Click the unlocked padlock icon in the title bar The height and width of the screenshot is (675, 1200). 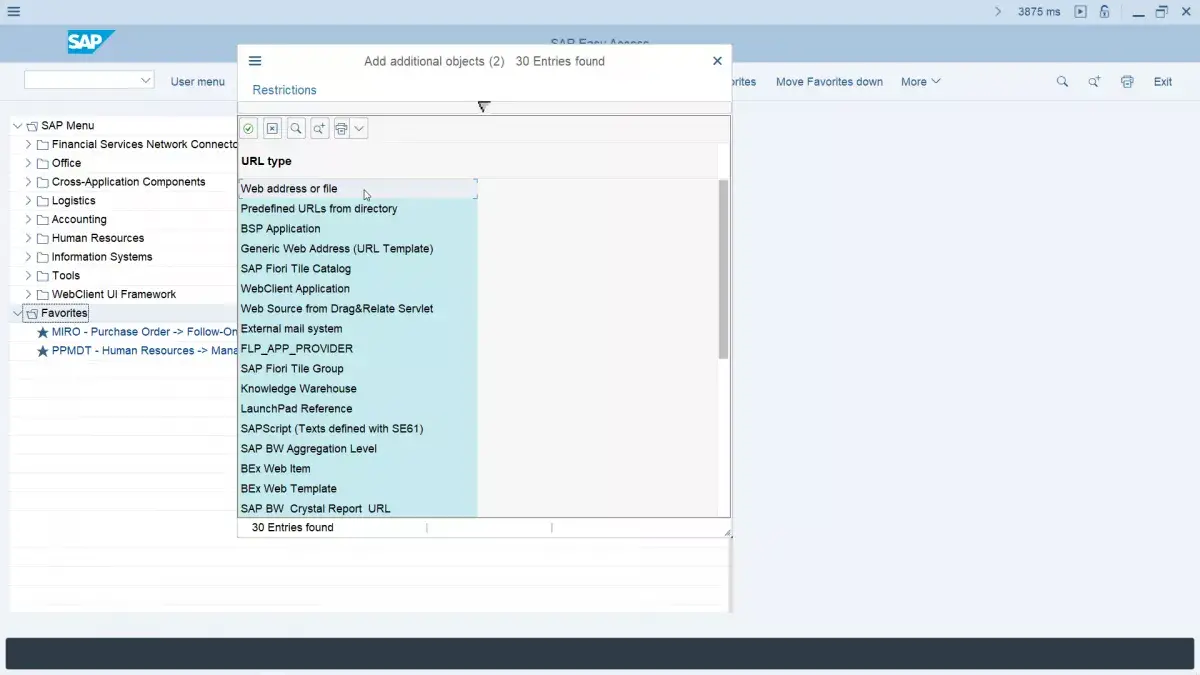pos(1105,12)
